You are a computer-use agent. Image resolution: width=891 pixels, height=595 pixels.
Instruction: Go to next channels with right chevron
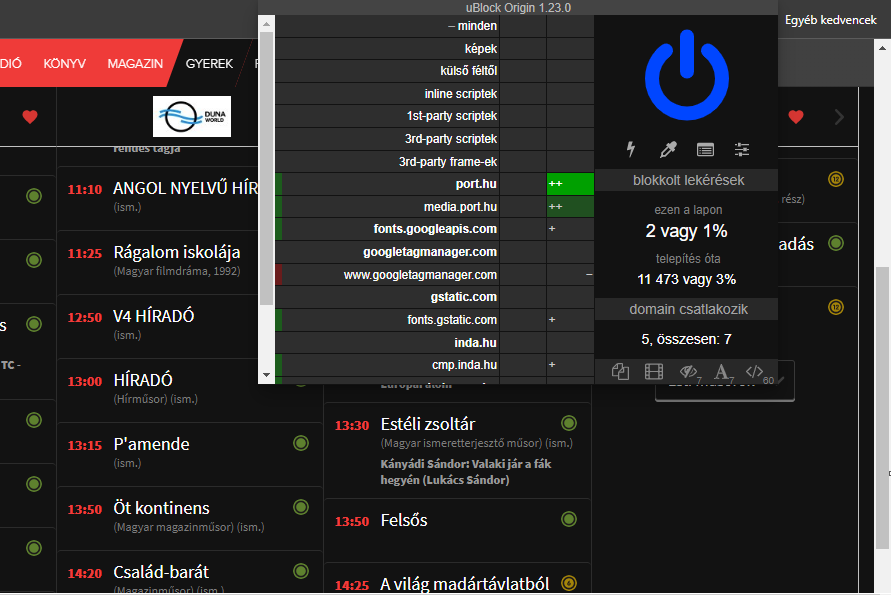tap(839, 117)
